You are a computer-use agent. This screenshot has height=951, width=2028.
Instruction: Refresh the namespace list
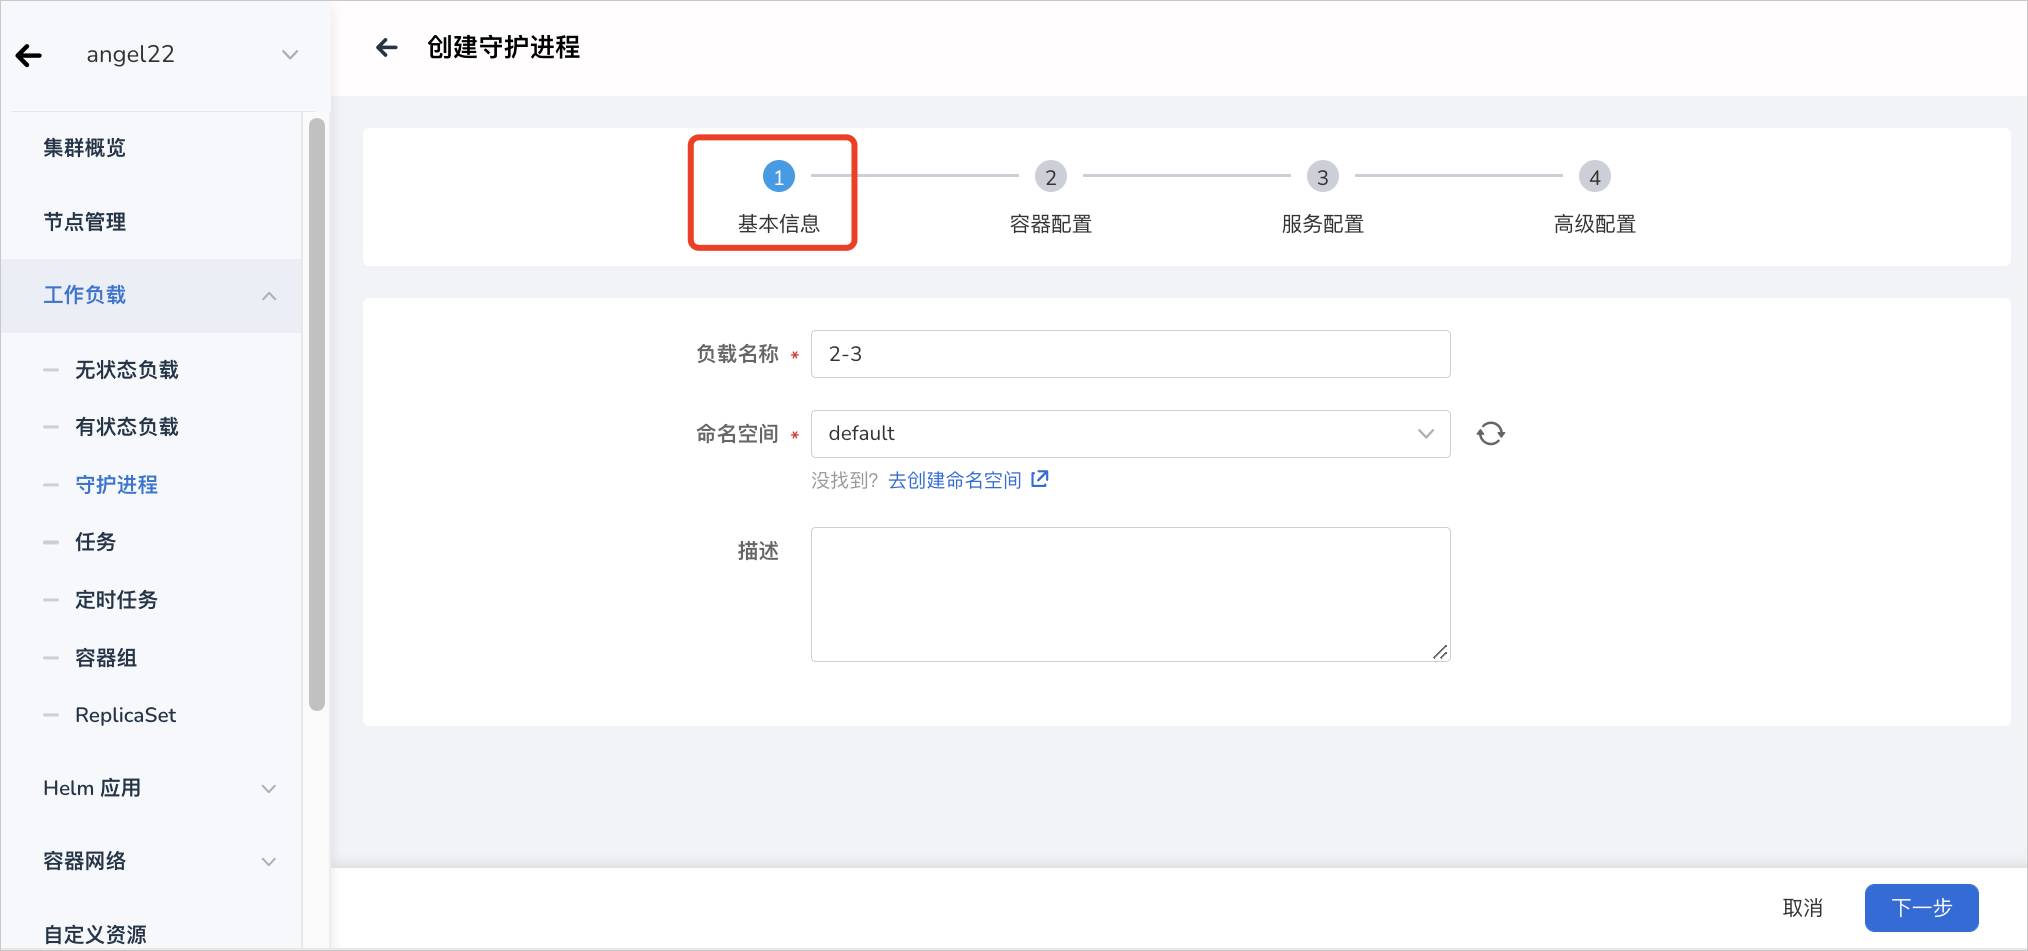[x=1490, y=433]
